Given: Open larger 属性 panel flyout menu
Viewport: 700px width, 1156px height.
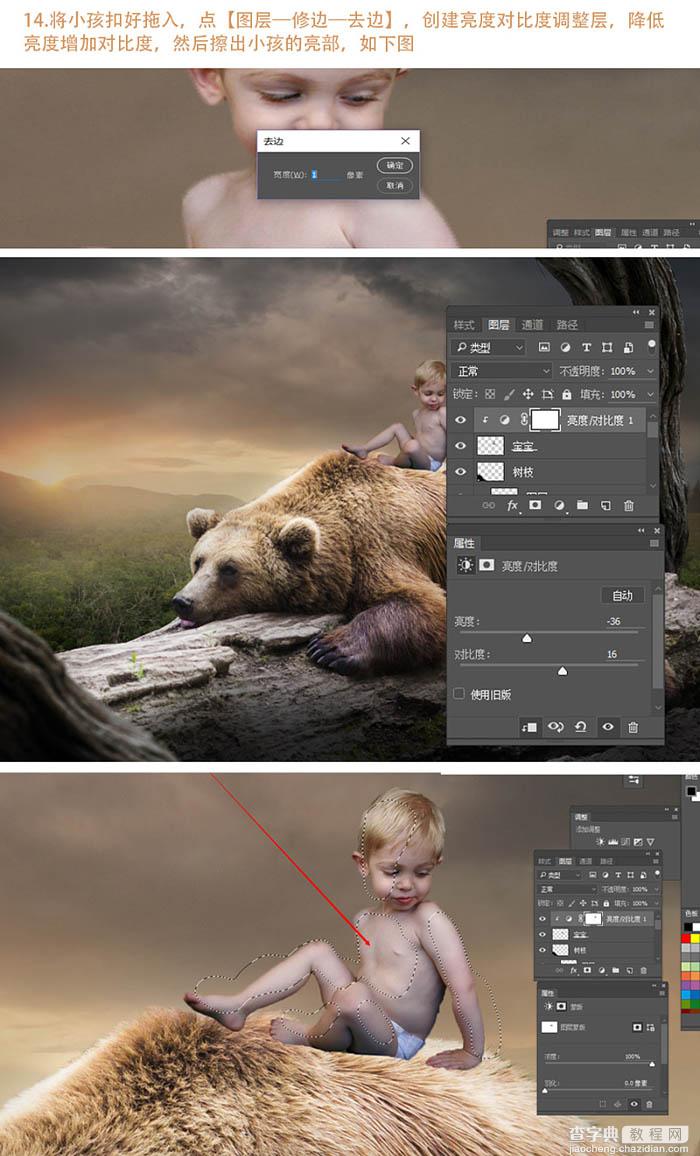Looking at the screenshot, I should point(654,543).
